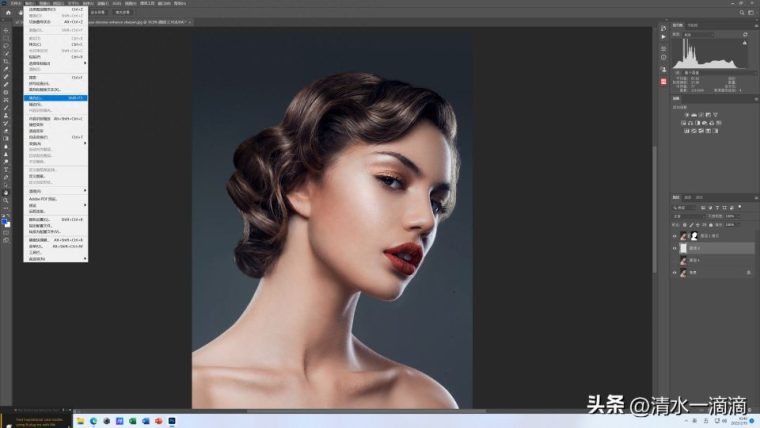Add a Brightness/Contrast adjustment

[x=687, y=115]
